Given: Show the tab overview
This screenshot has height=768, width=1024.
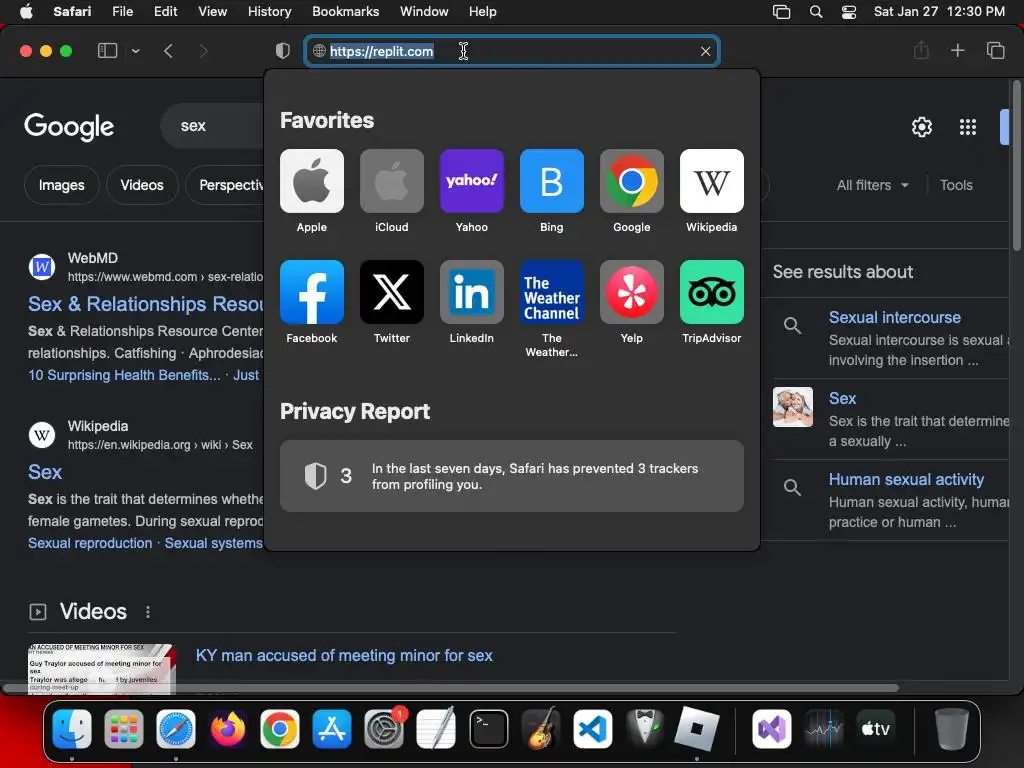Looking at the screenshot, I should (x=995, y=50).
